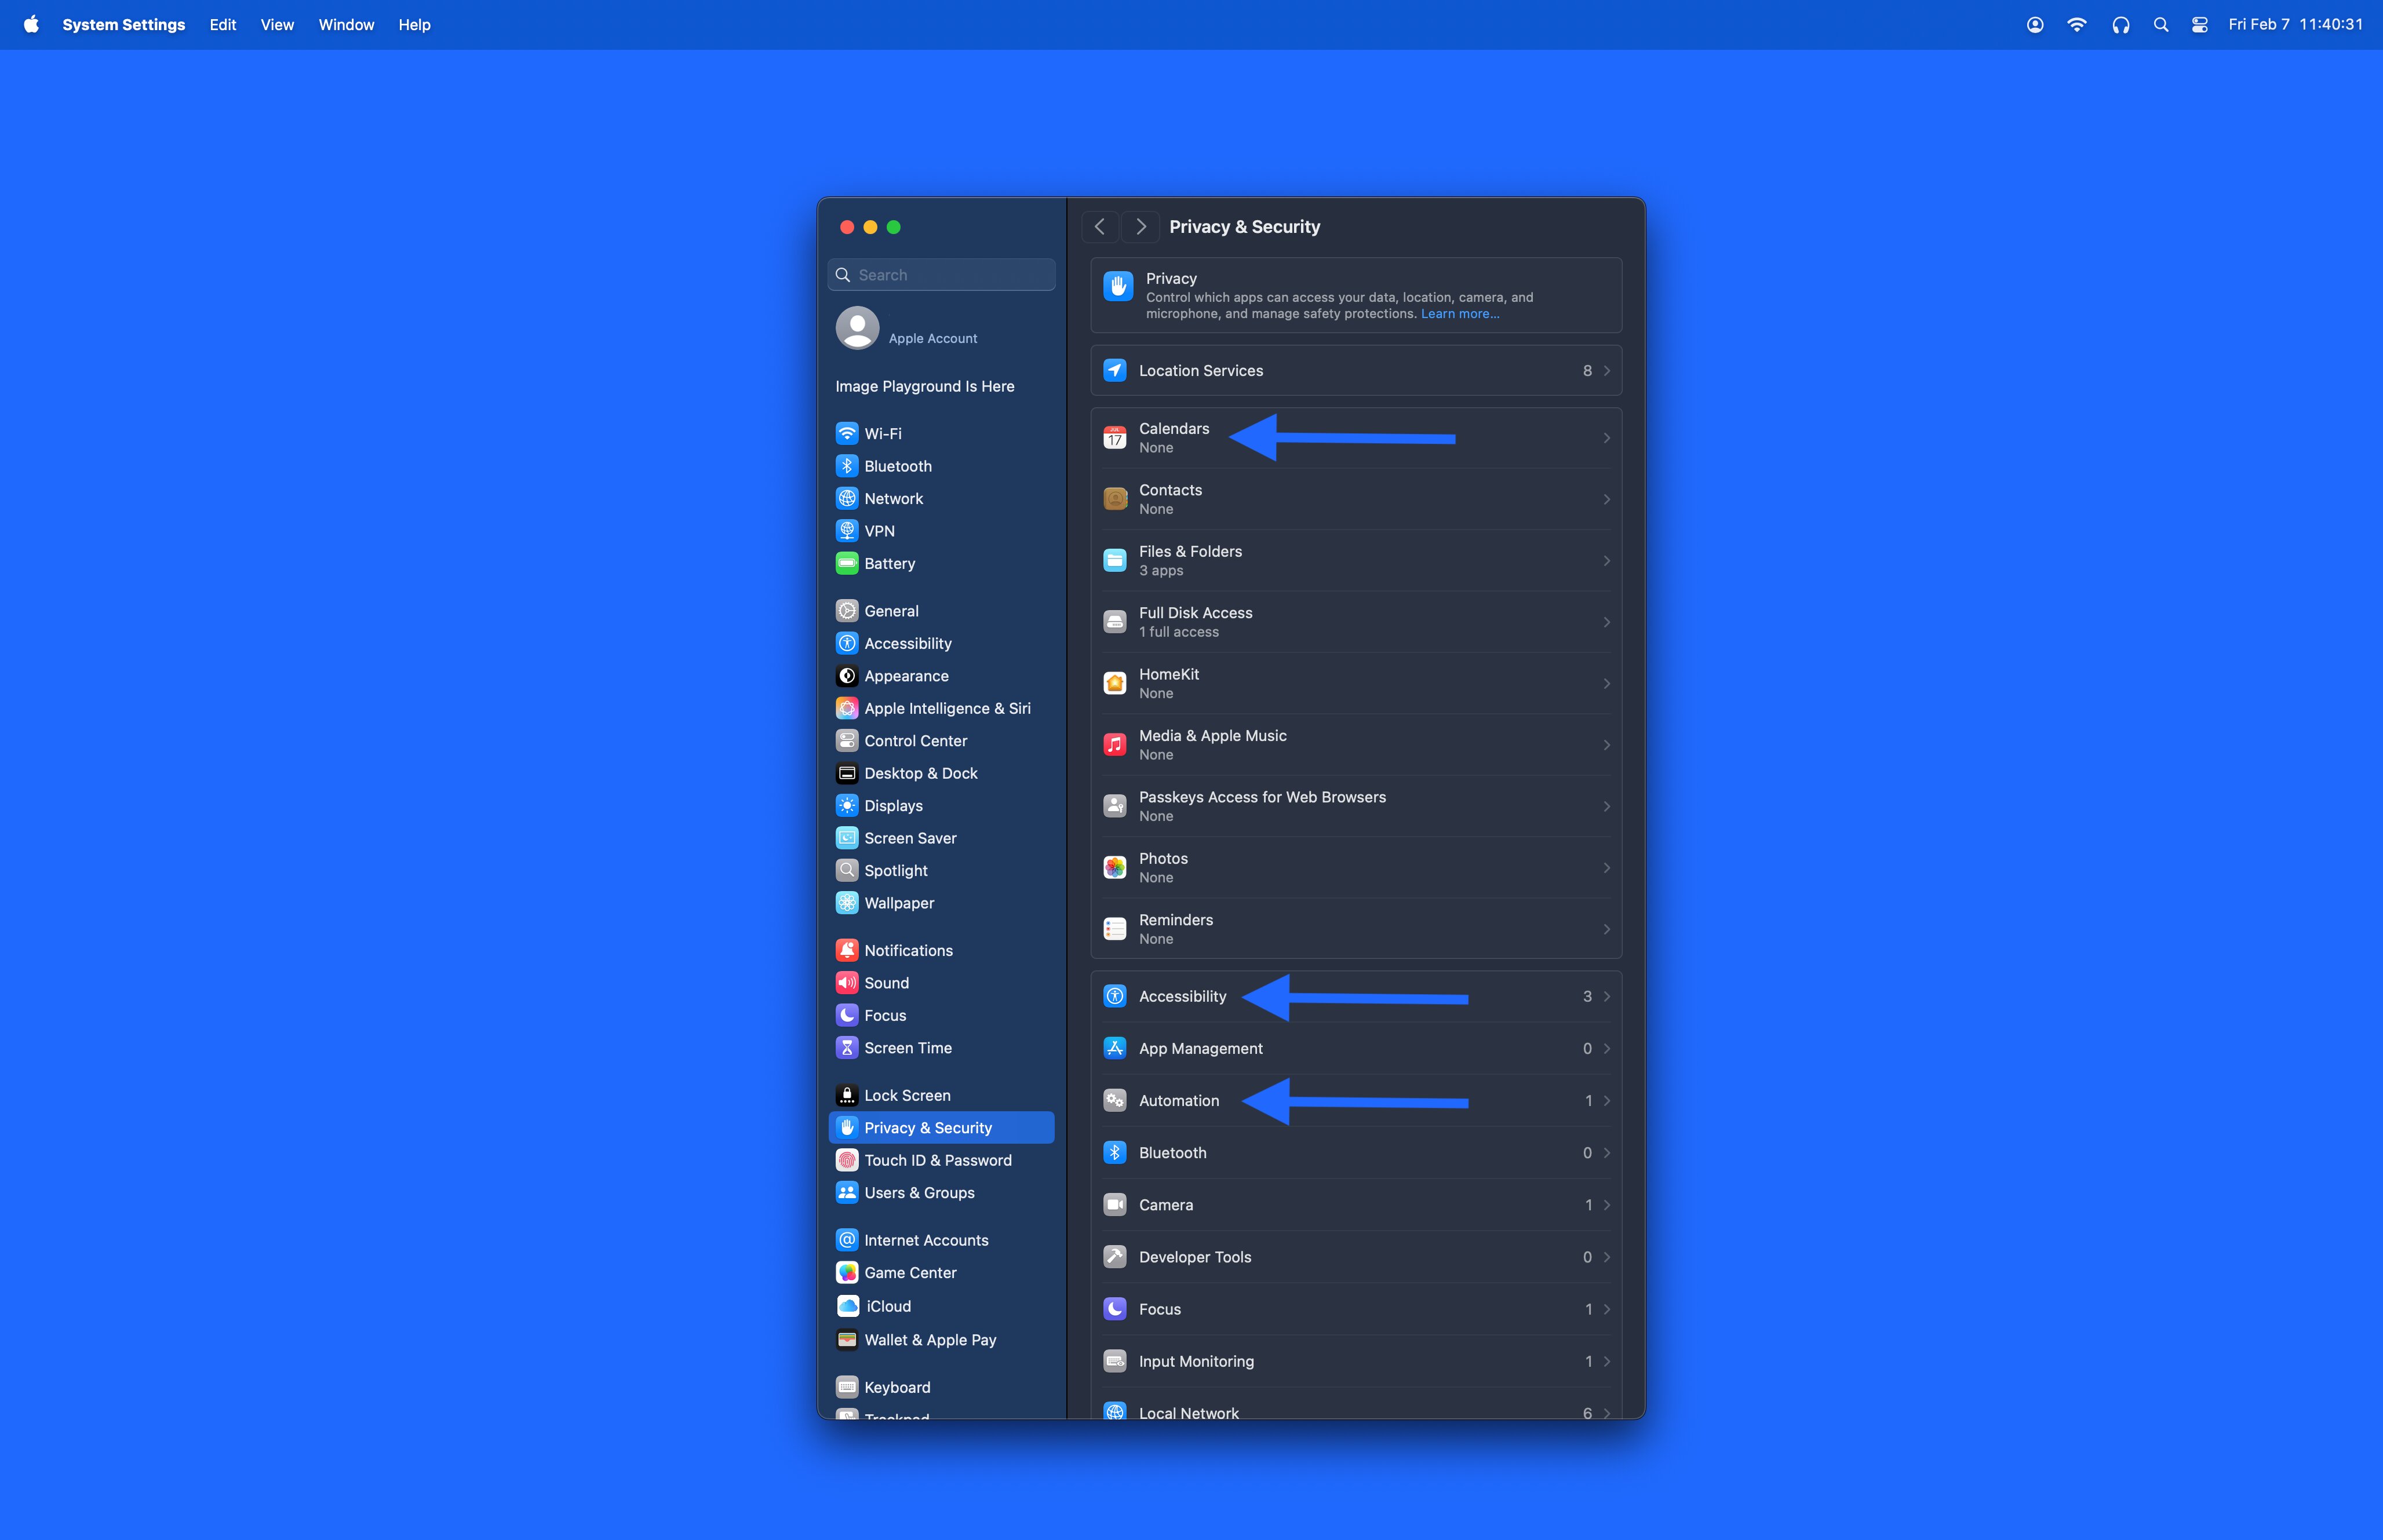
Task: Open Lock Screen settings
Action: coord(941,1095)
